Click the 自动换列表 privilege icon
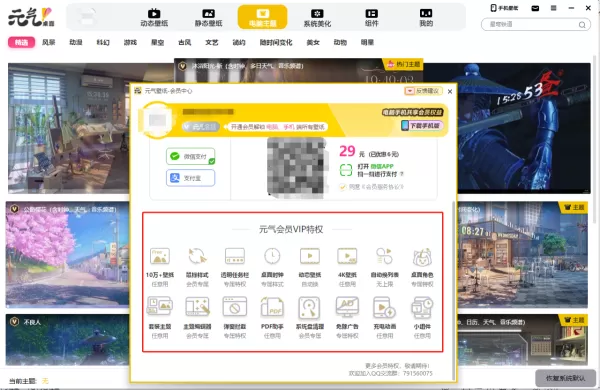The width and height of the screenshot is (600, 390). [384, 256]
